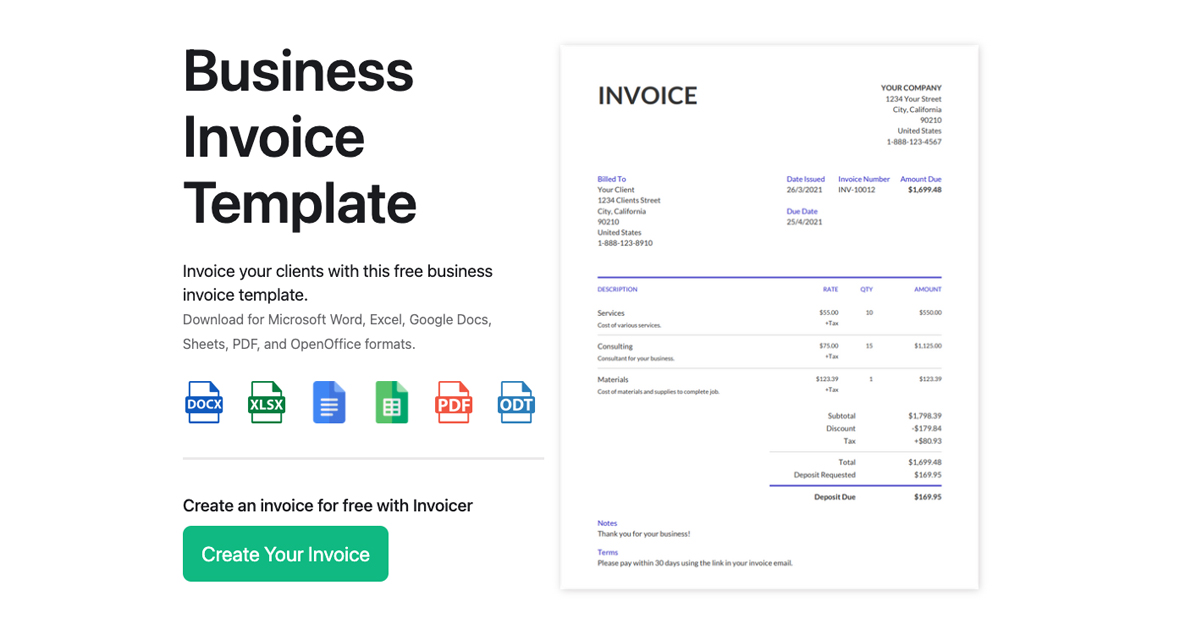Click the 'Create an invoice for free with Invoicer' text

coord(327,505)
